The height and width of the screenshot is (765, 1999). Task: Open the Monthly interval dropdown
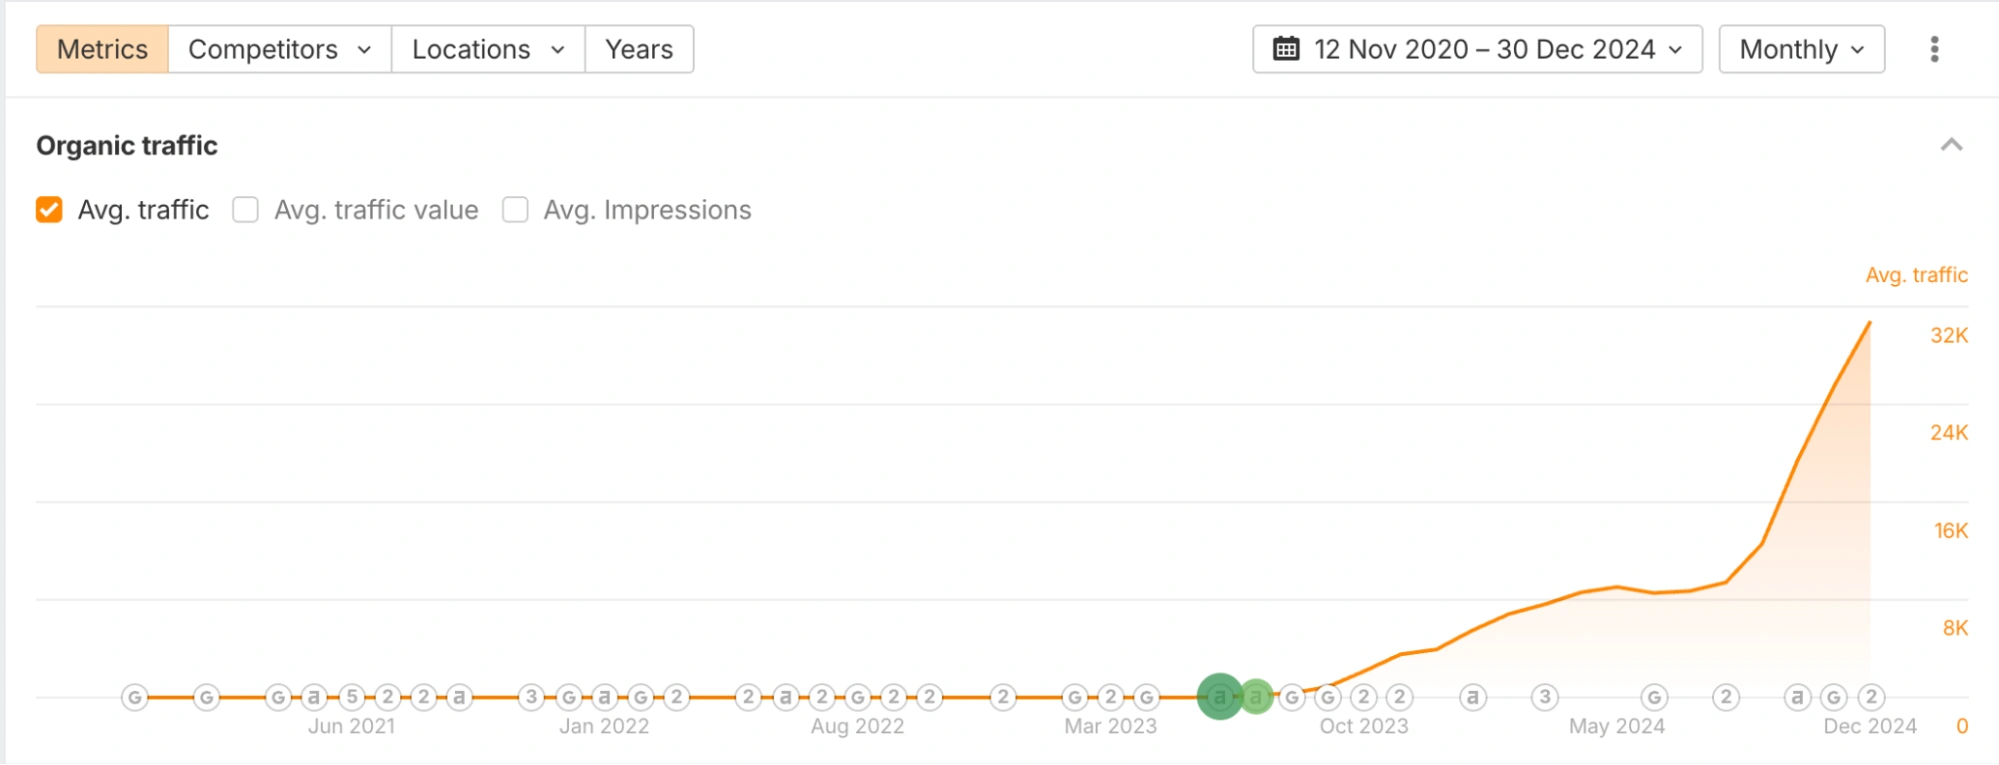coord(1801,49)
